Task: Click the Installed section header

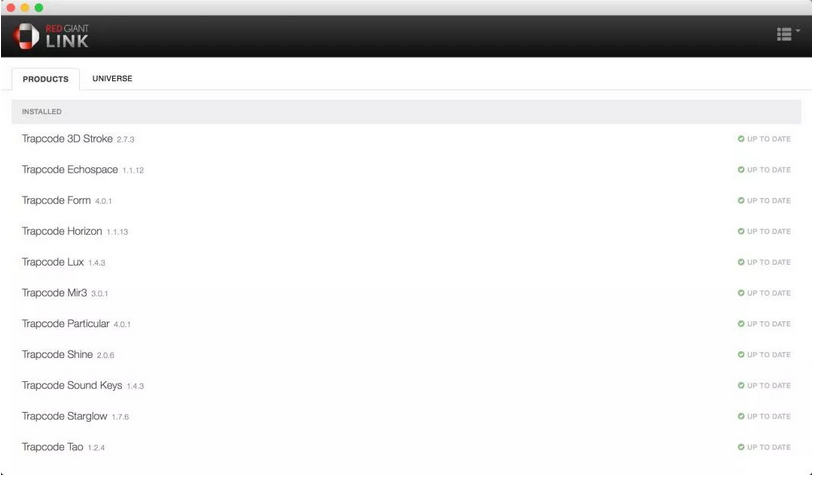Action: click(x=406, y=112)
